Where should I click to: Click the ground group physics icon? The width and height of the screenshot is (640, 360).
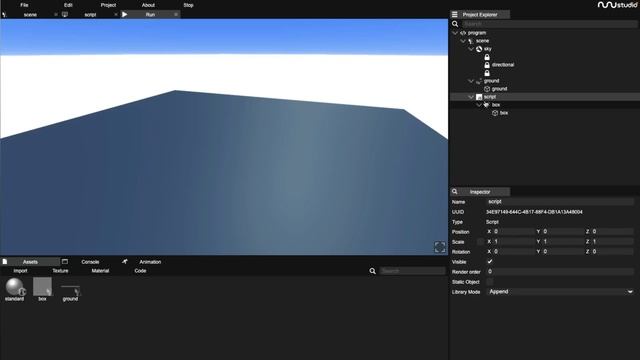[x=479, y=81]
